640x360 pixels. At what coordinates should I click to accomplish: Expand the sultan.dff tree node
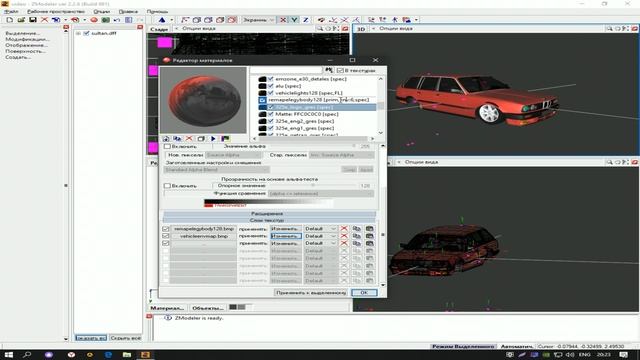pyautogui.click(x=78, y=33)
